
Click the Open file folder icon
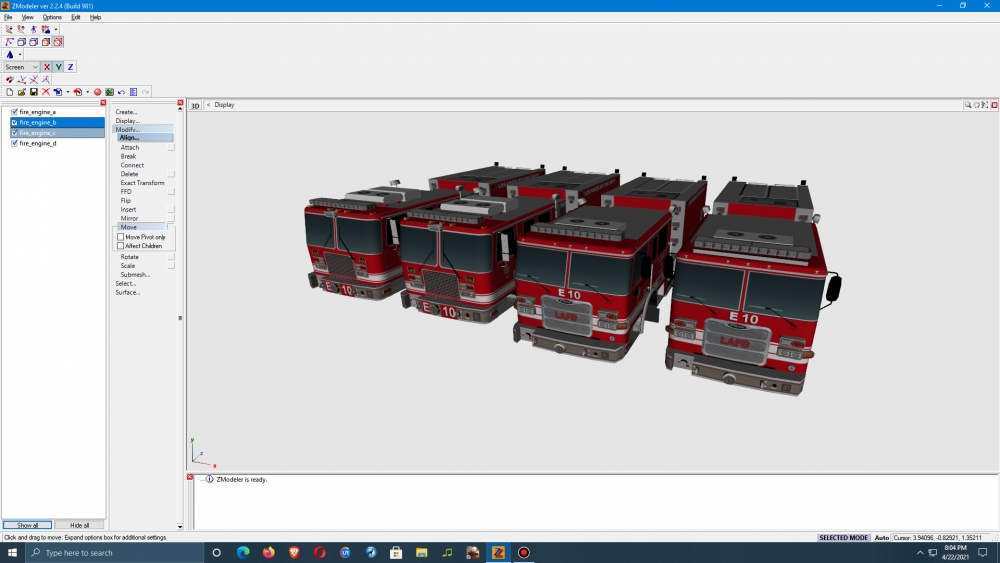tap(22, 92)
